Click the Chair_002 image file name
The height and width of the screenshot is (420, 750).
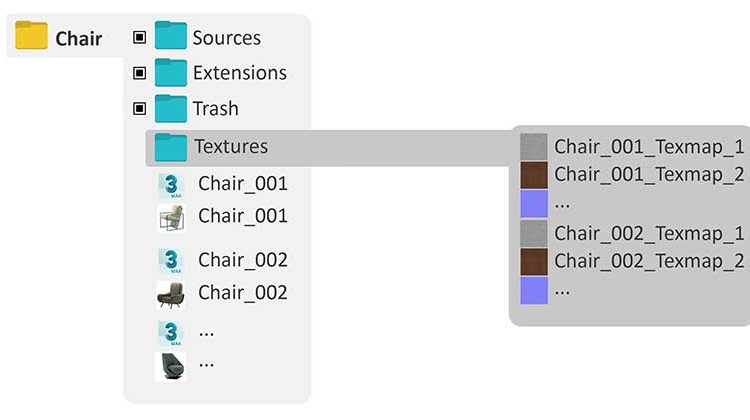pos(243,292)
